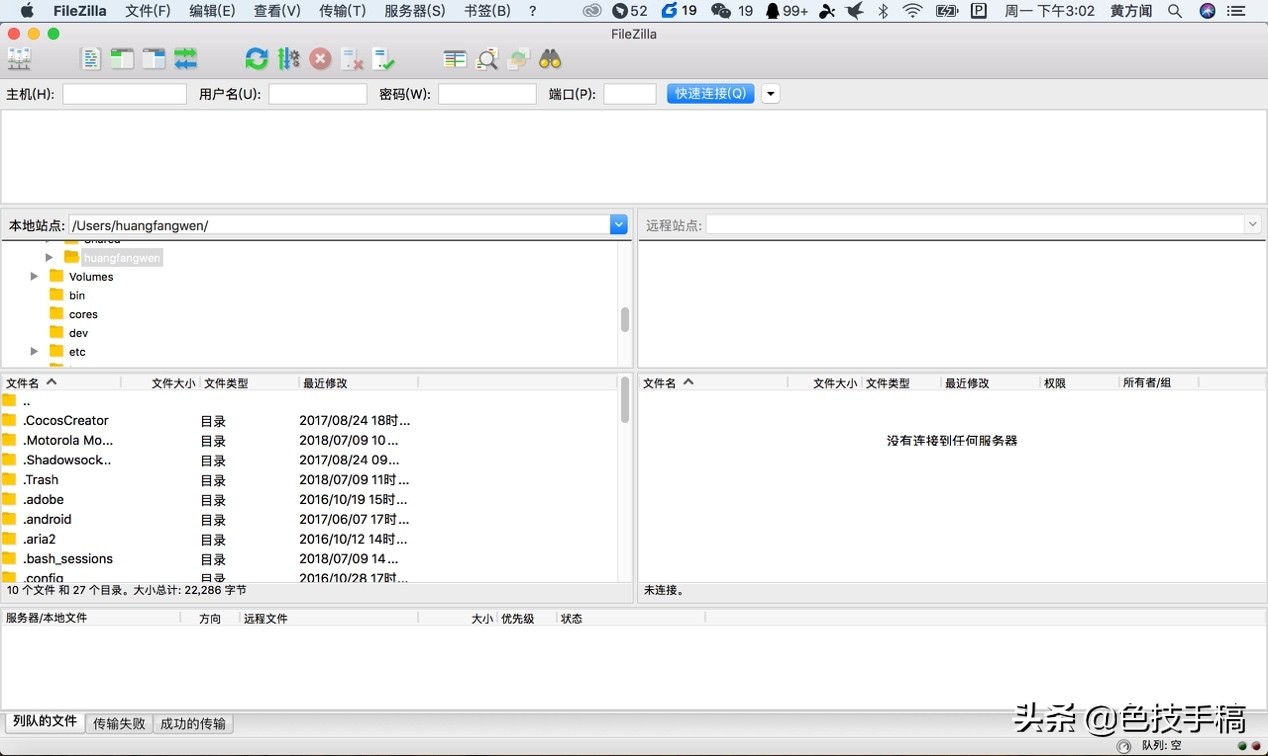Click 用户名(U) username field
1268x756 pixels.
click(318, 93)
